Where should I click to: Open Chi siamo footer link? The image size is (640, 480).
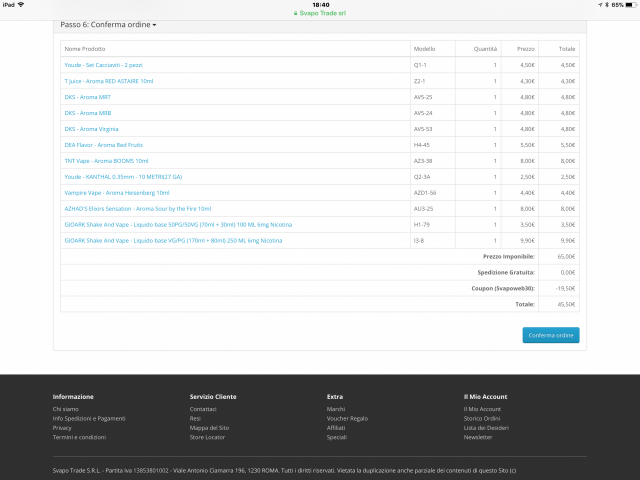[66, 409]
